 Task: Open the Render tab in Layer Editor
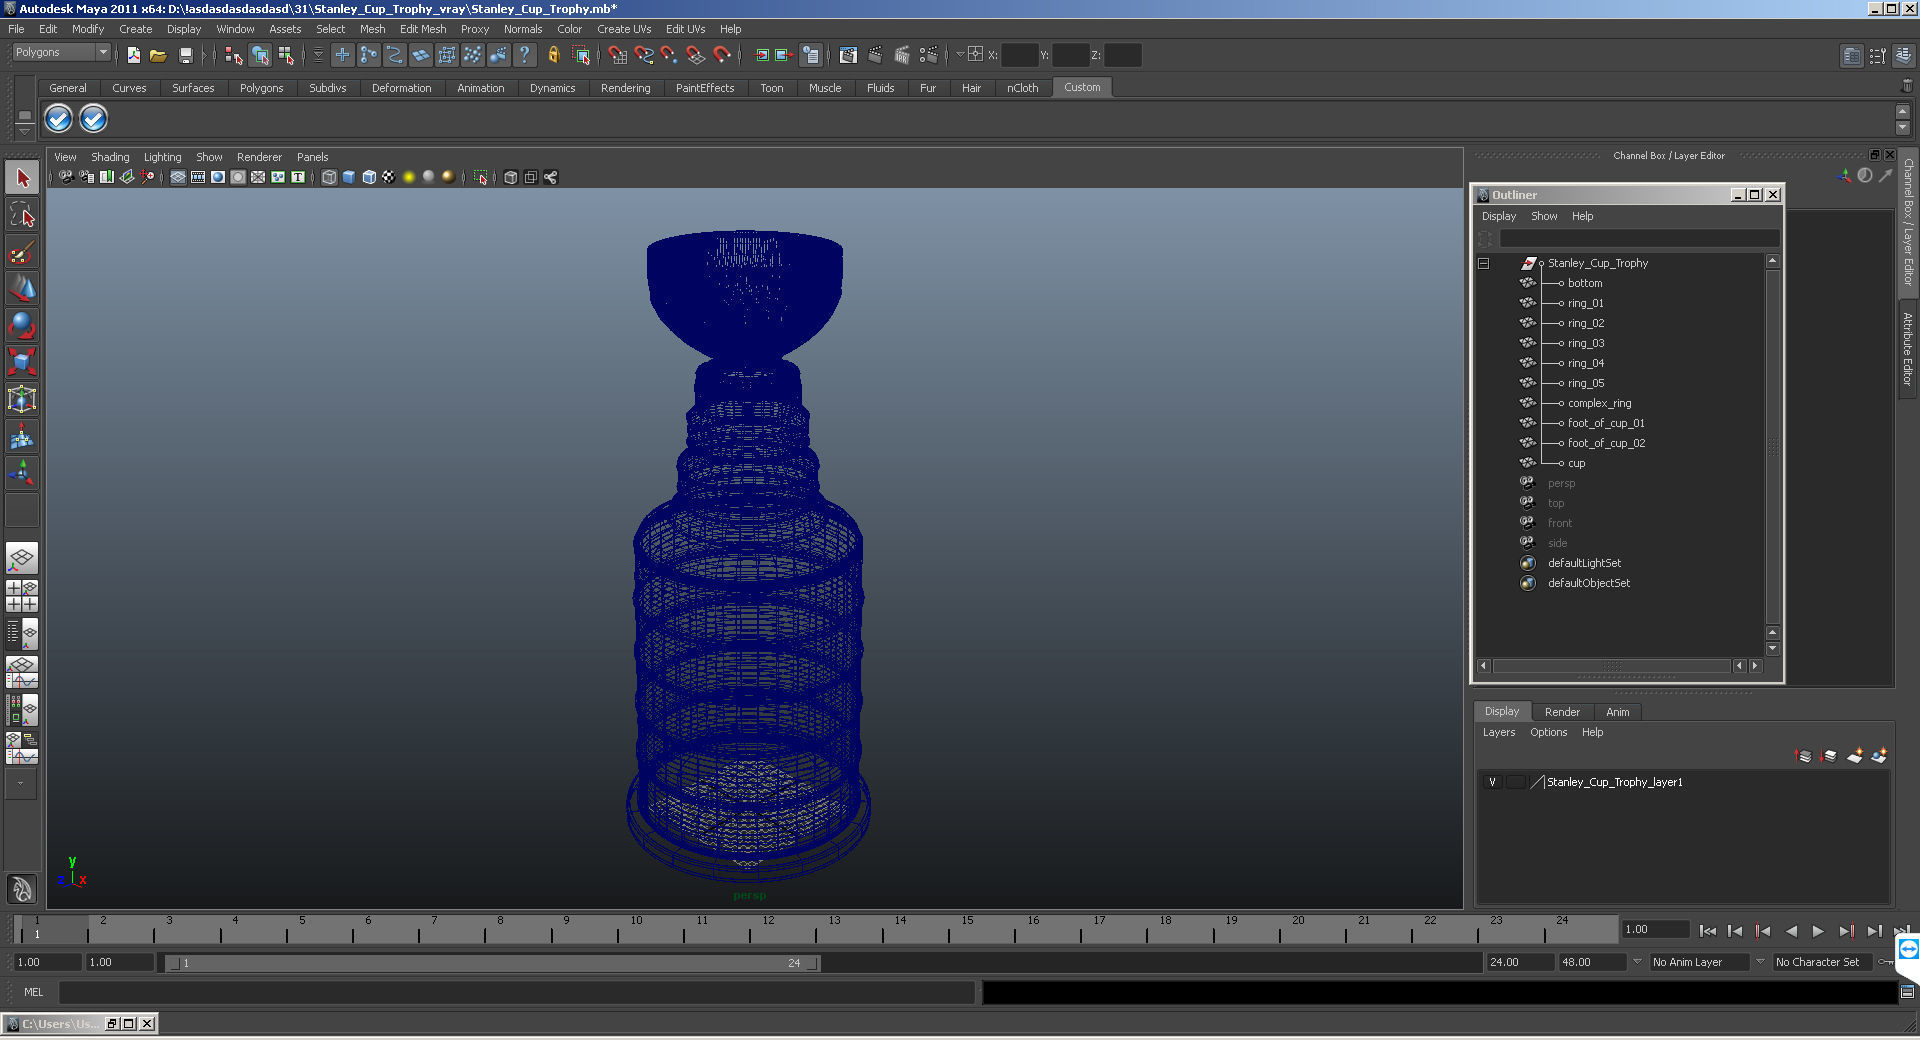[1562, 712]
